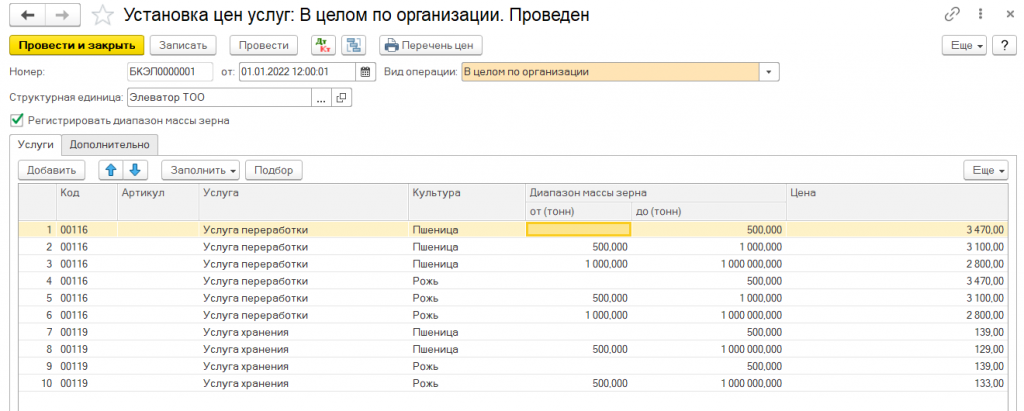The width and height of the screenshot is (1024, 411).
Task: Switch to the Дополнительно tab
Action: coord(109,145)
